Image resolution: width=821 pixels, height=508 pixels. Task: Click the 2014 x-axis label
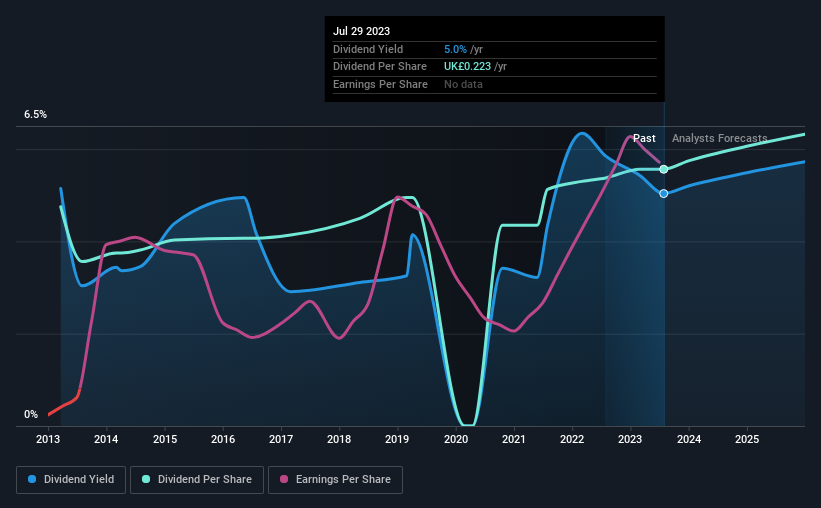106,439
